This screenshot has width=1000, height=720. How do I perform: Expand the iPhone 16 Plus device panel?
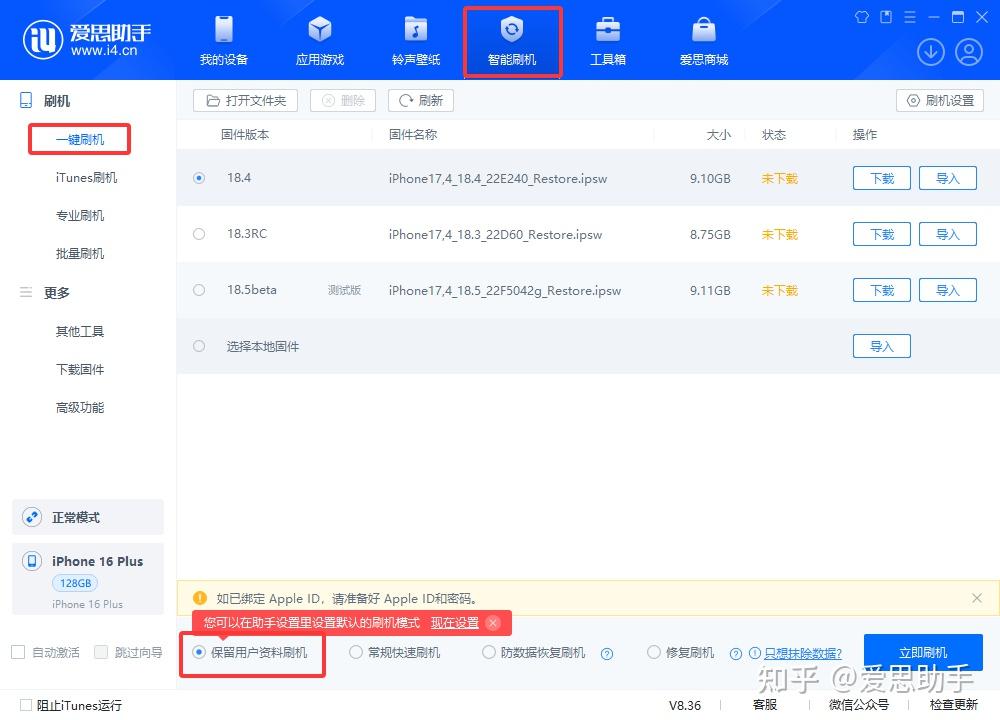click(88, 578)
